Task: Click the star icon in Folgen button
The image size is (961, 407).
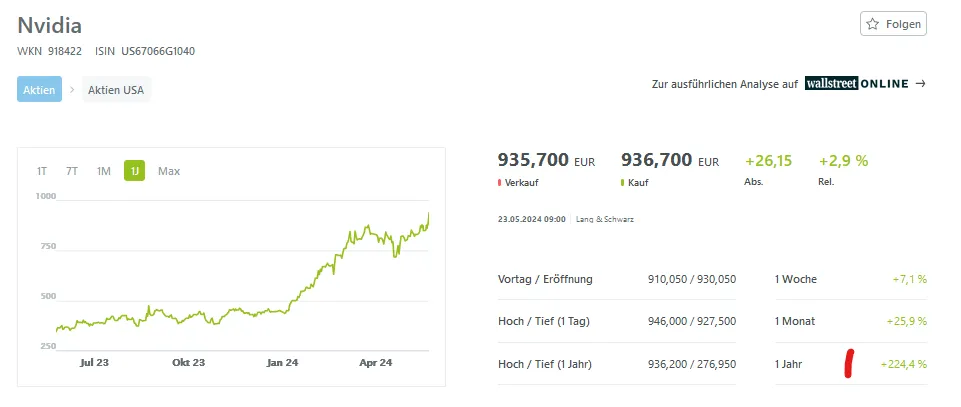Action: [873, 24]
